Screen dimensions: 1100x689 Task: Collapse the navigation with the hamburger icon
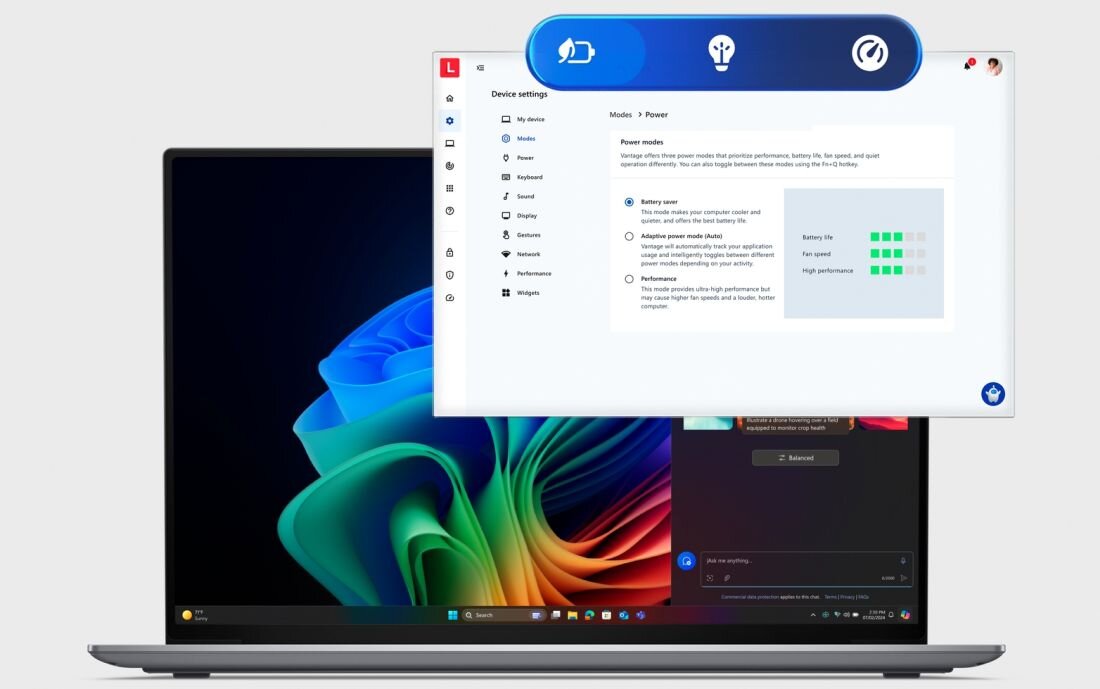480,66
